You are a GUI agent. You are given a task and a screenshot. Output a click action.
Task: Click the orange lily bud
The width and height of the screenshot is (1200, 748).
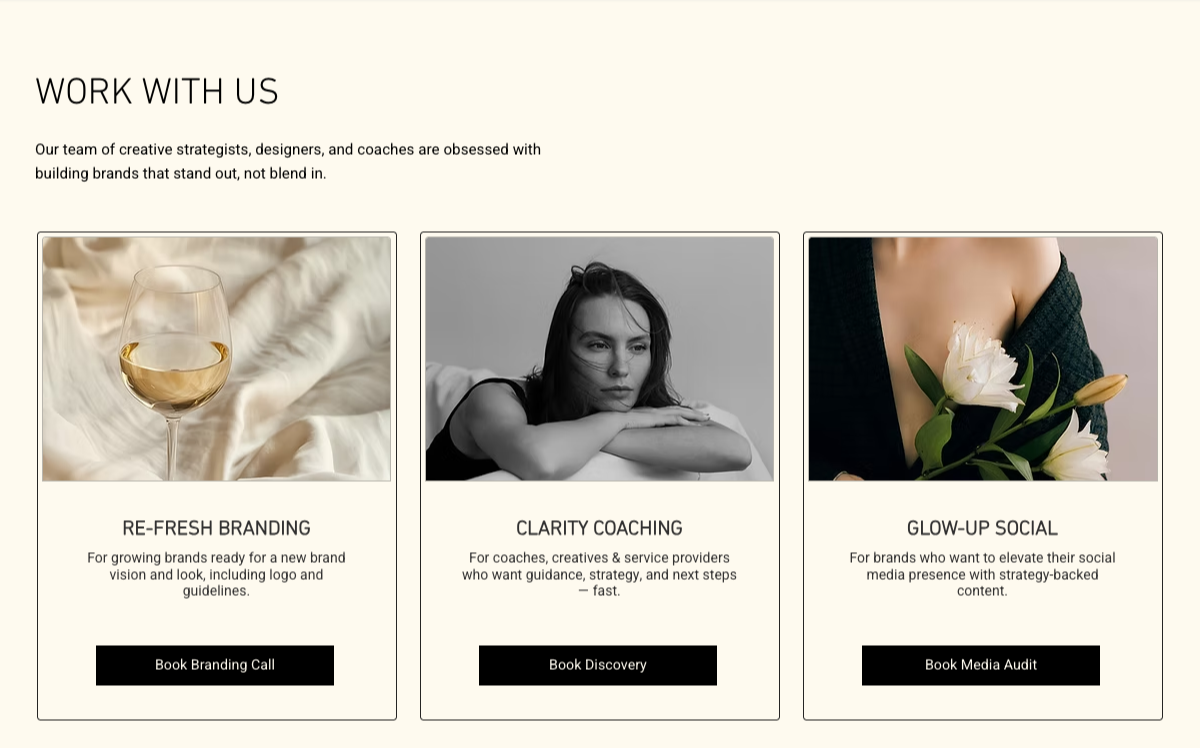(1100, 389)
